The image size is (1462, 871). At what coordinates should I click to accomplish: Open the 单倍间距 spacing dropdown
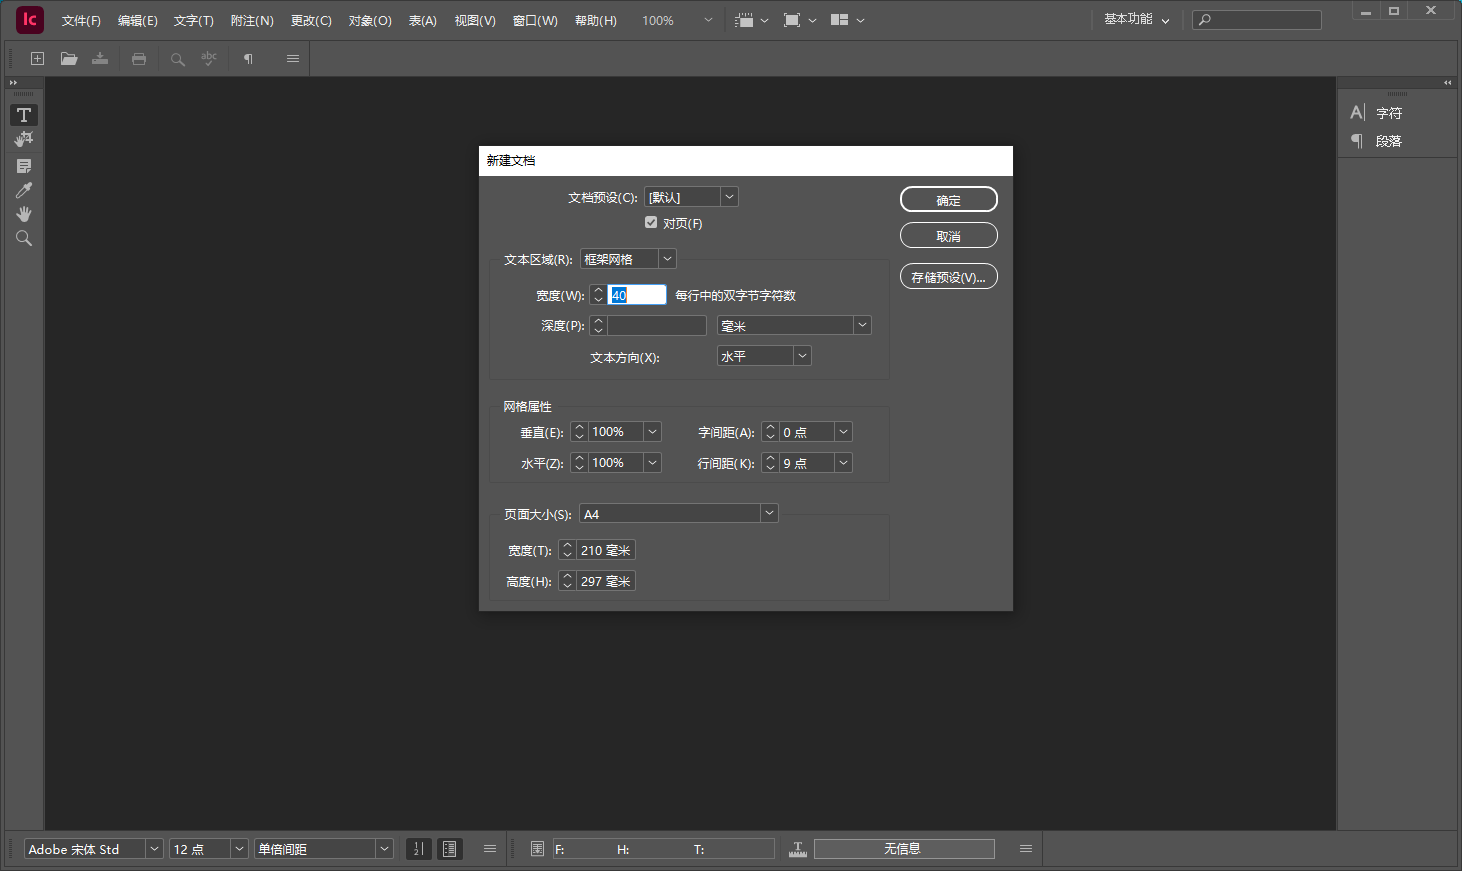click(324, 849)
